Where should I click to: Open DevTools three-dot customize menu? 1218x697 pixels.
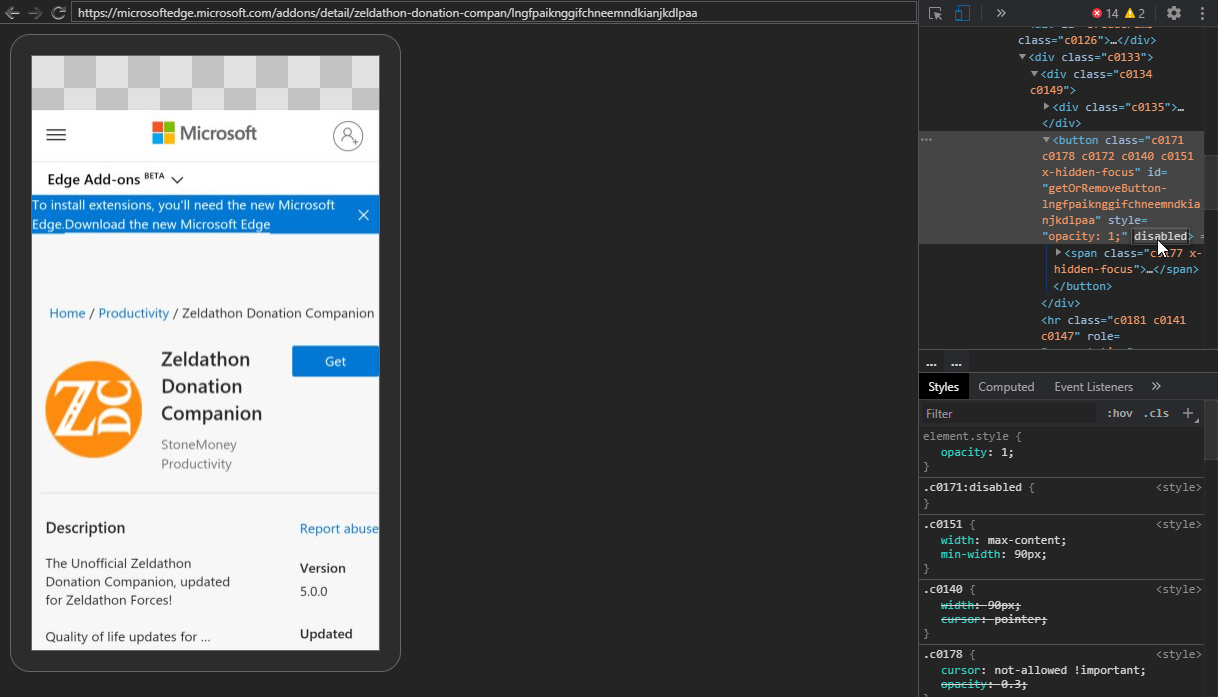1202,13
